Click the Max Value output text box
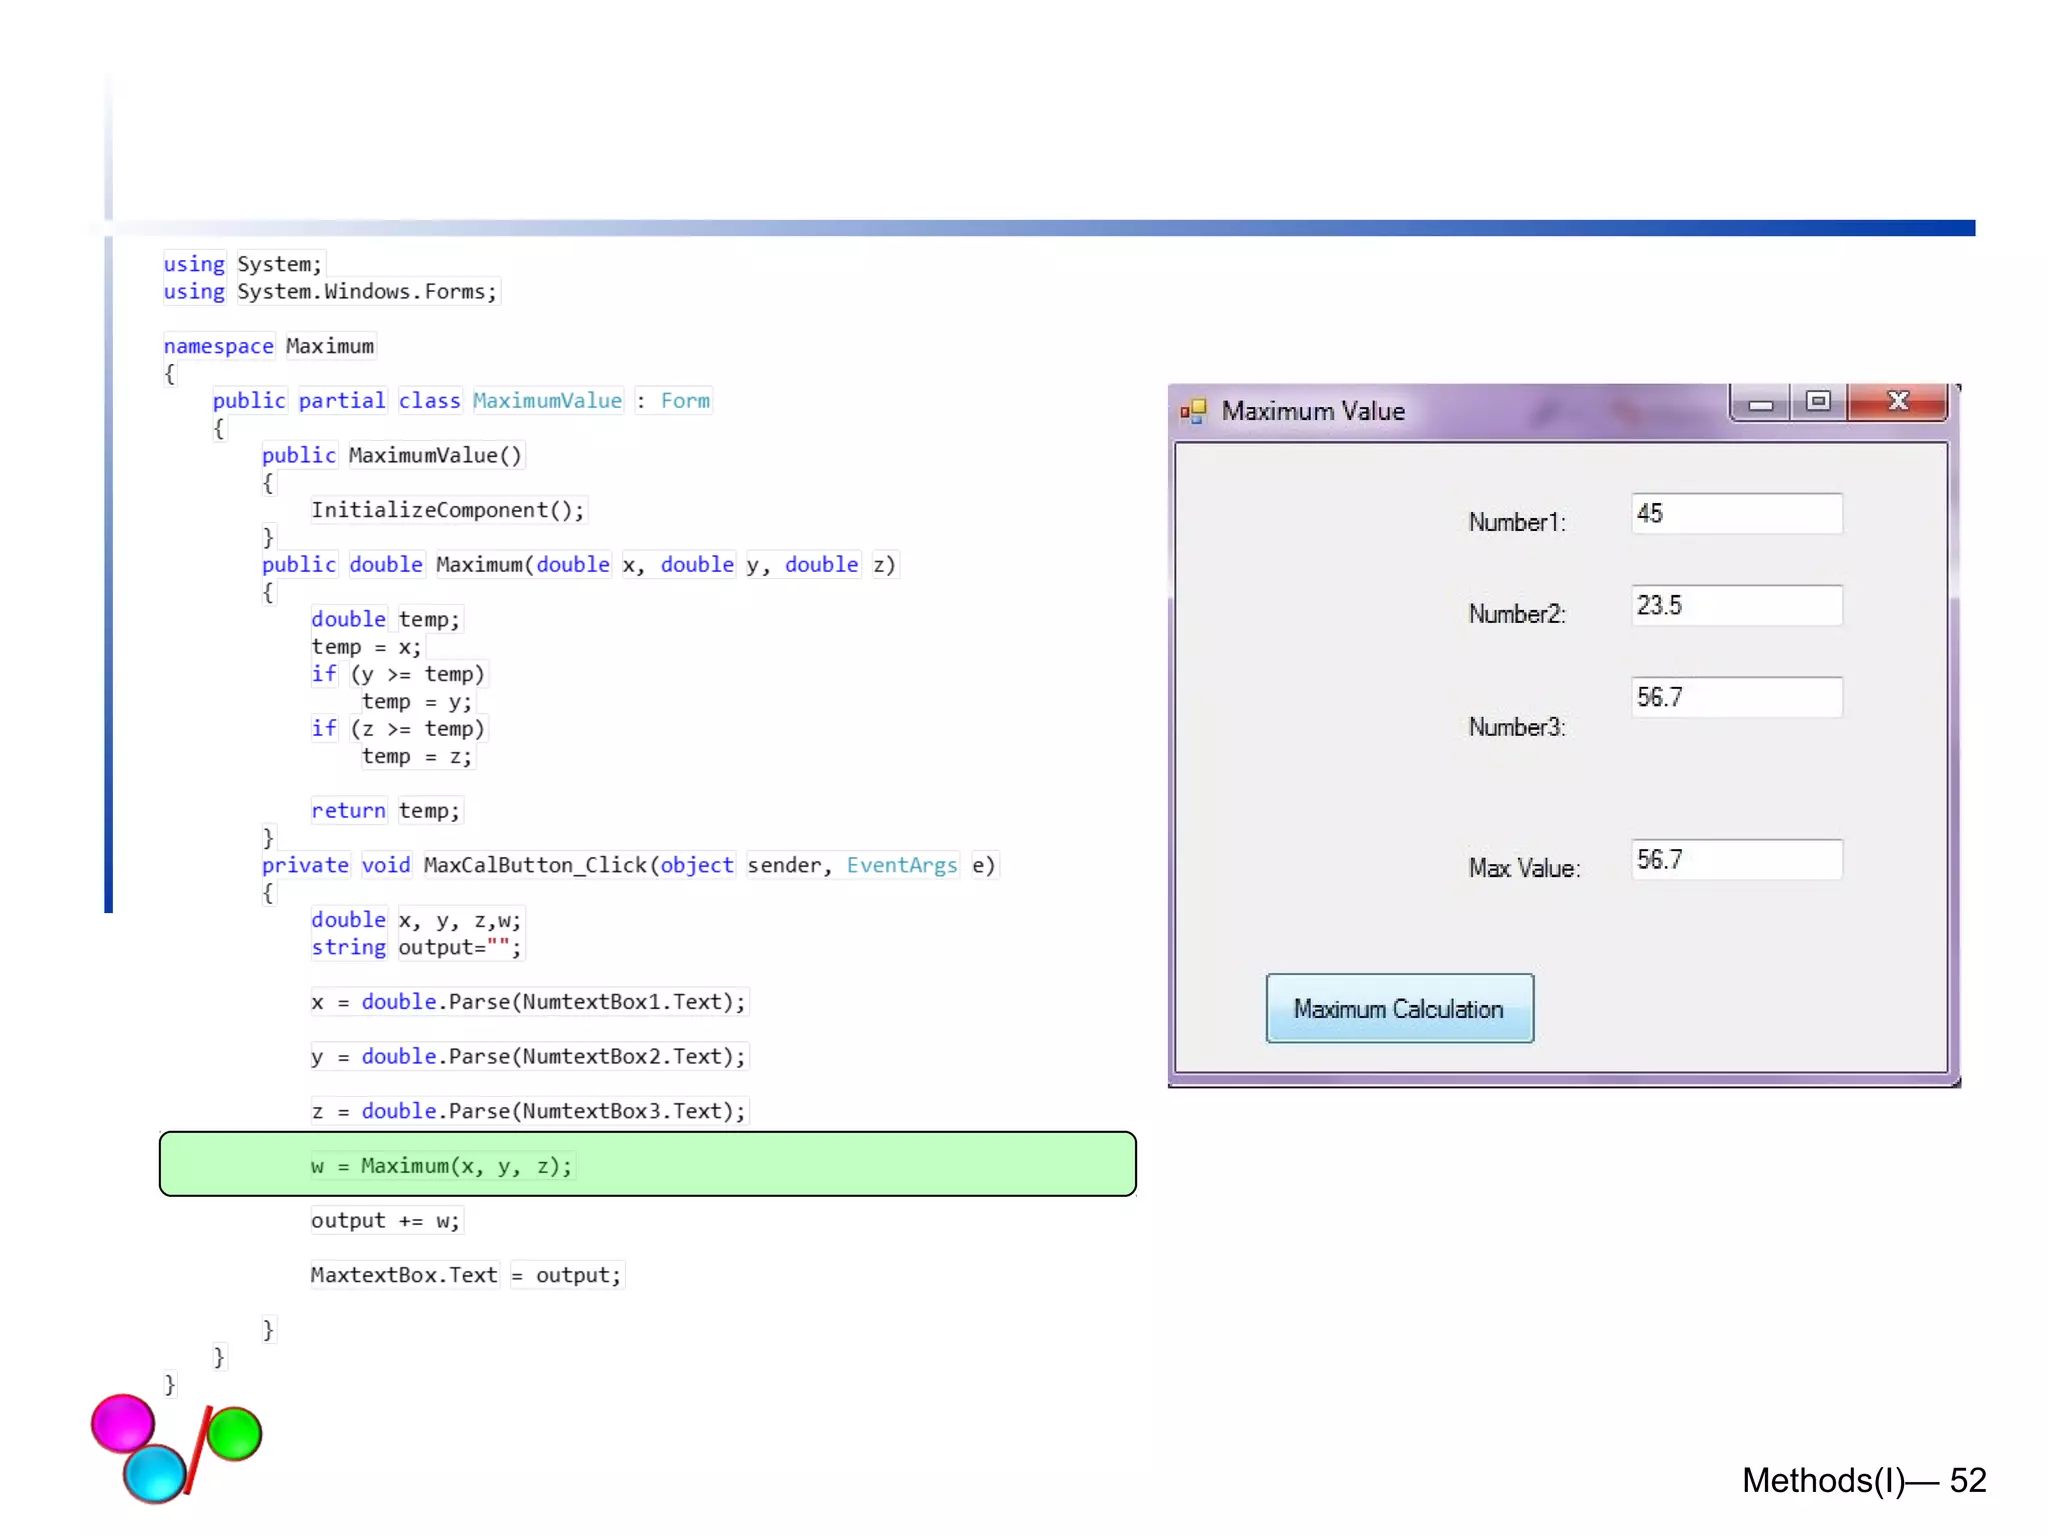2048x1536 pixels. point(1735,859)
